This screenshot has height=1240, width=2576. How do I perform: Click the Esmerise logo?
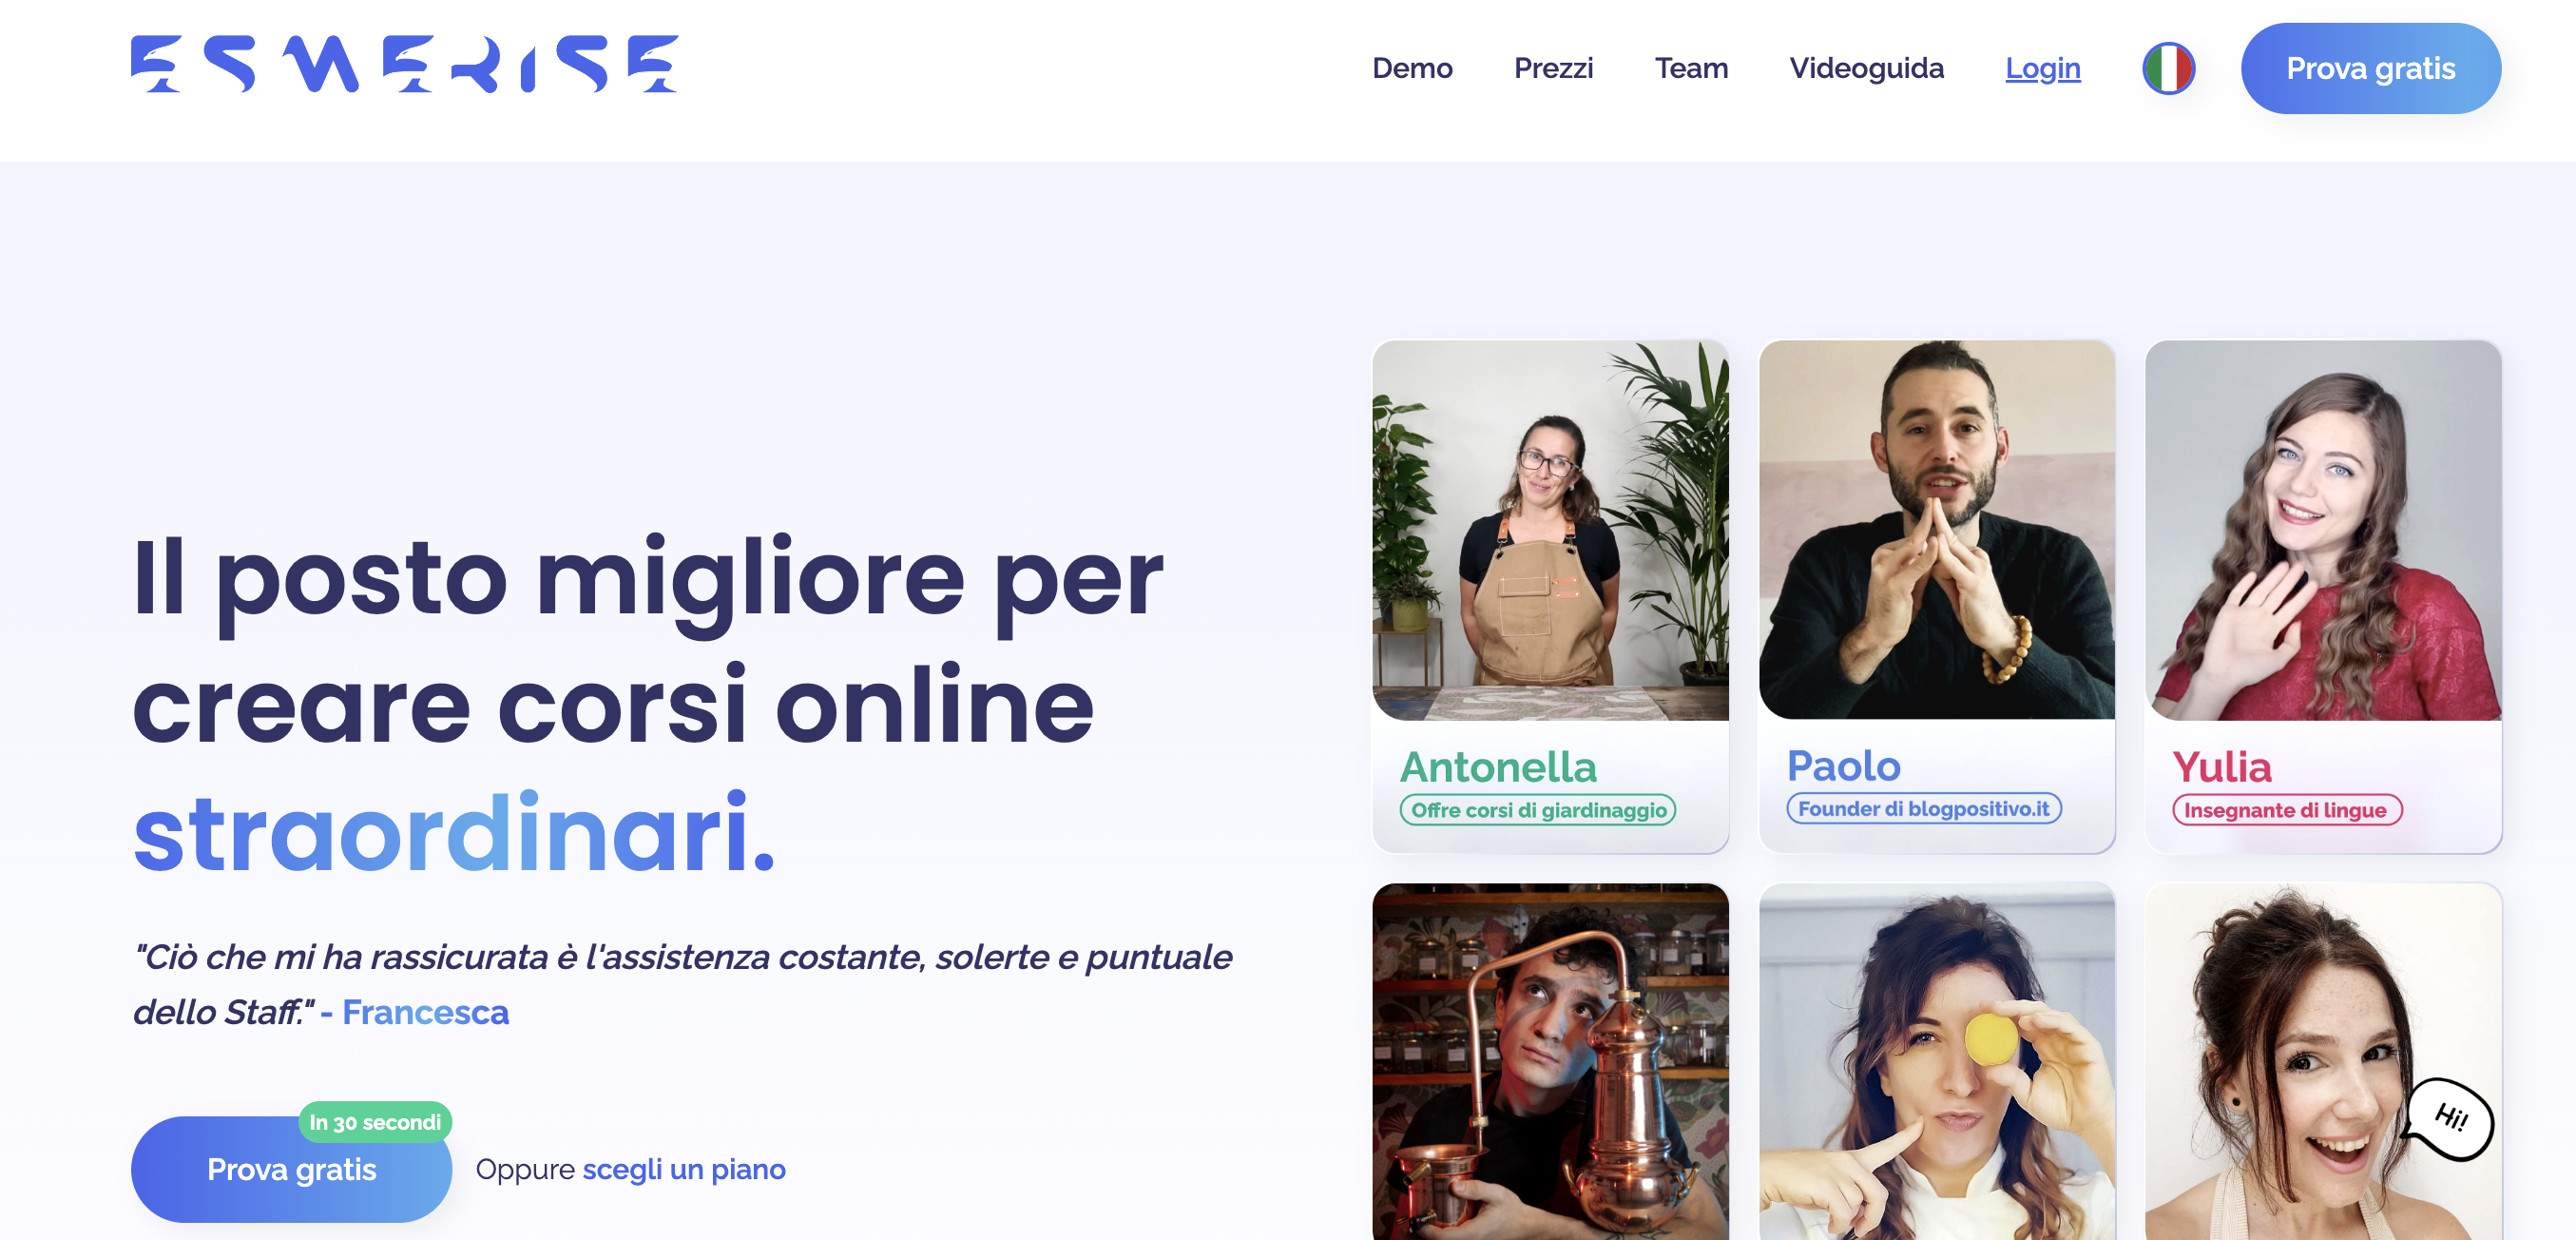point(404,64)
